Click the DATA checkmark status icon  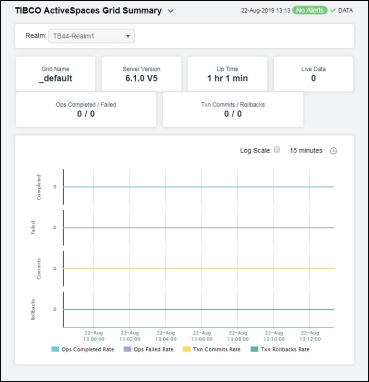333,10
